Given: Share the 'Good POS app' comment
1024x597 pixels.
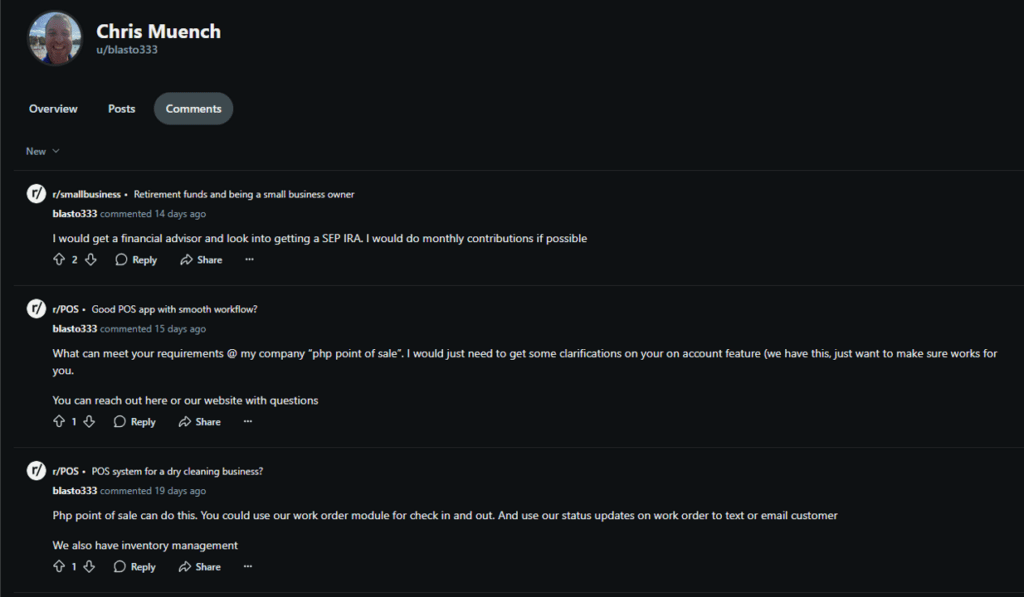Looking at the screenshot, I should 200,422.
